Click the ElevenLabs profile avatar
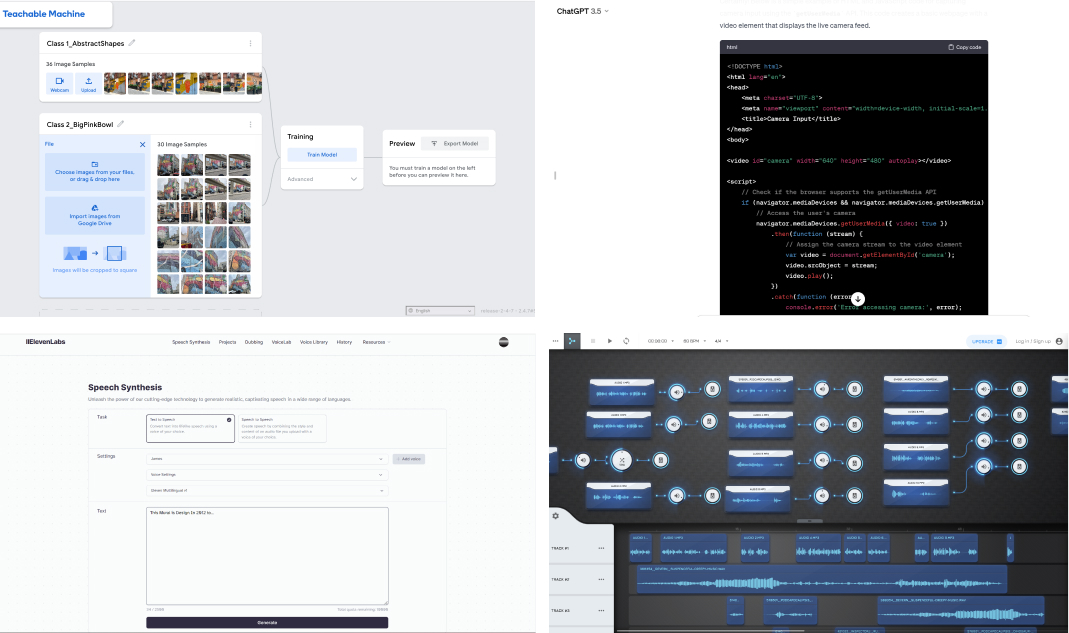Screen dimensions: 1069x633 pyautogui.click(x=504, y=342)
